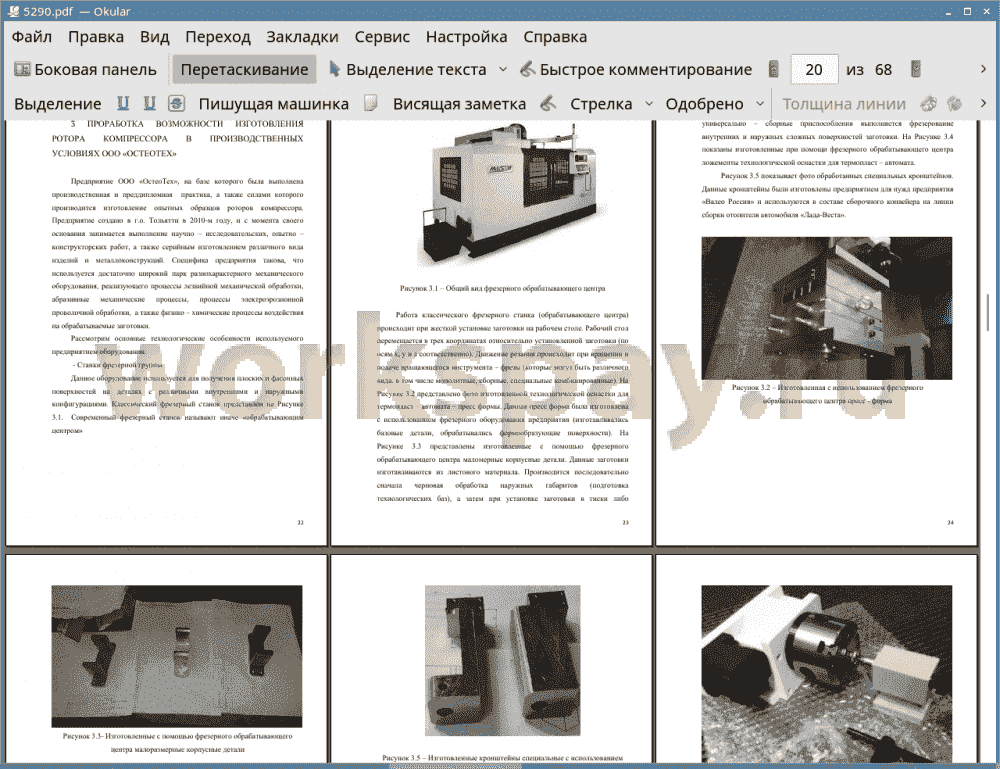Viewport: 1000px width, 769px height.
Task: Click the vertical scrollbar handle
Action: coord(990,311)
